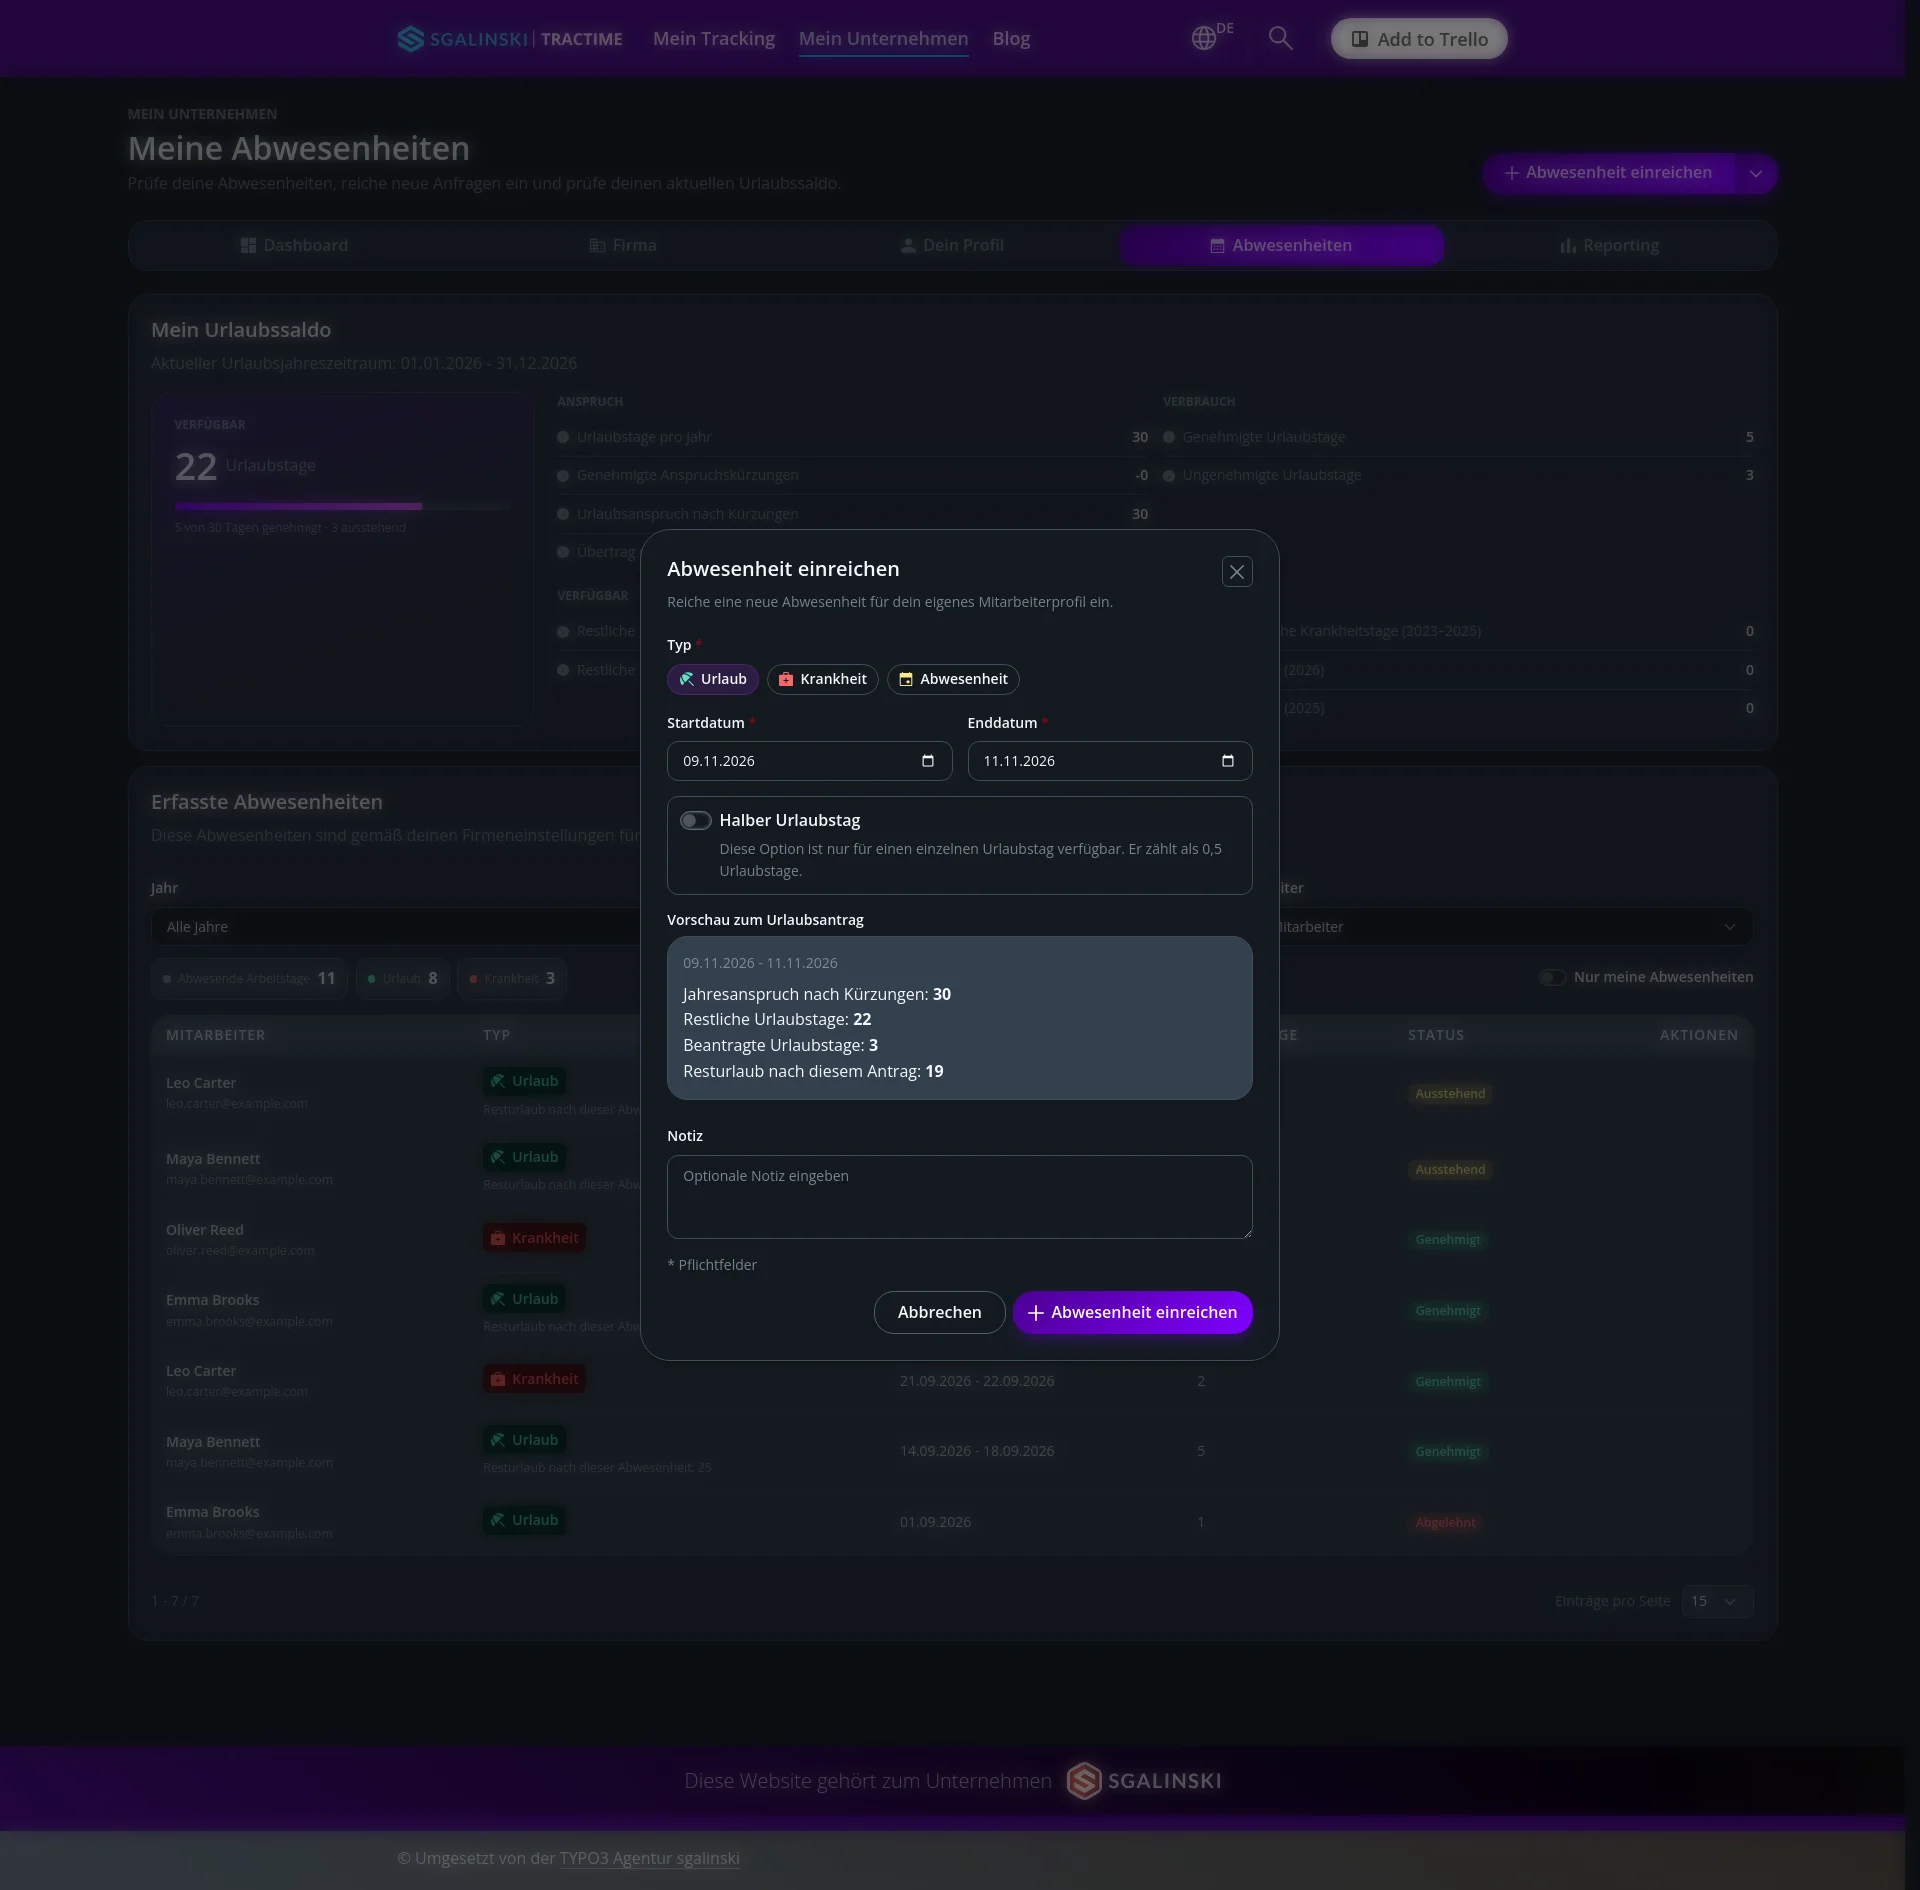Select the Krankheit absence type
1920x1890 pixels.
(823, 679)
